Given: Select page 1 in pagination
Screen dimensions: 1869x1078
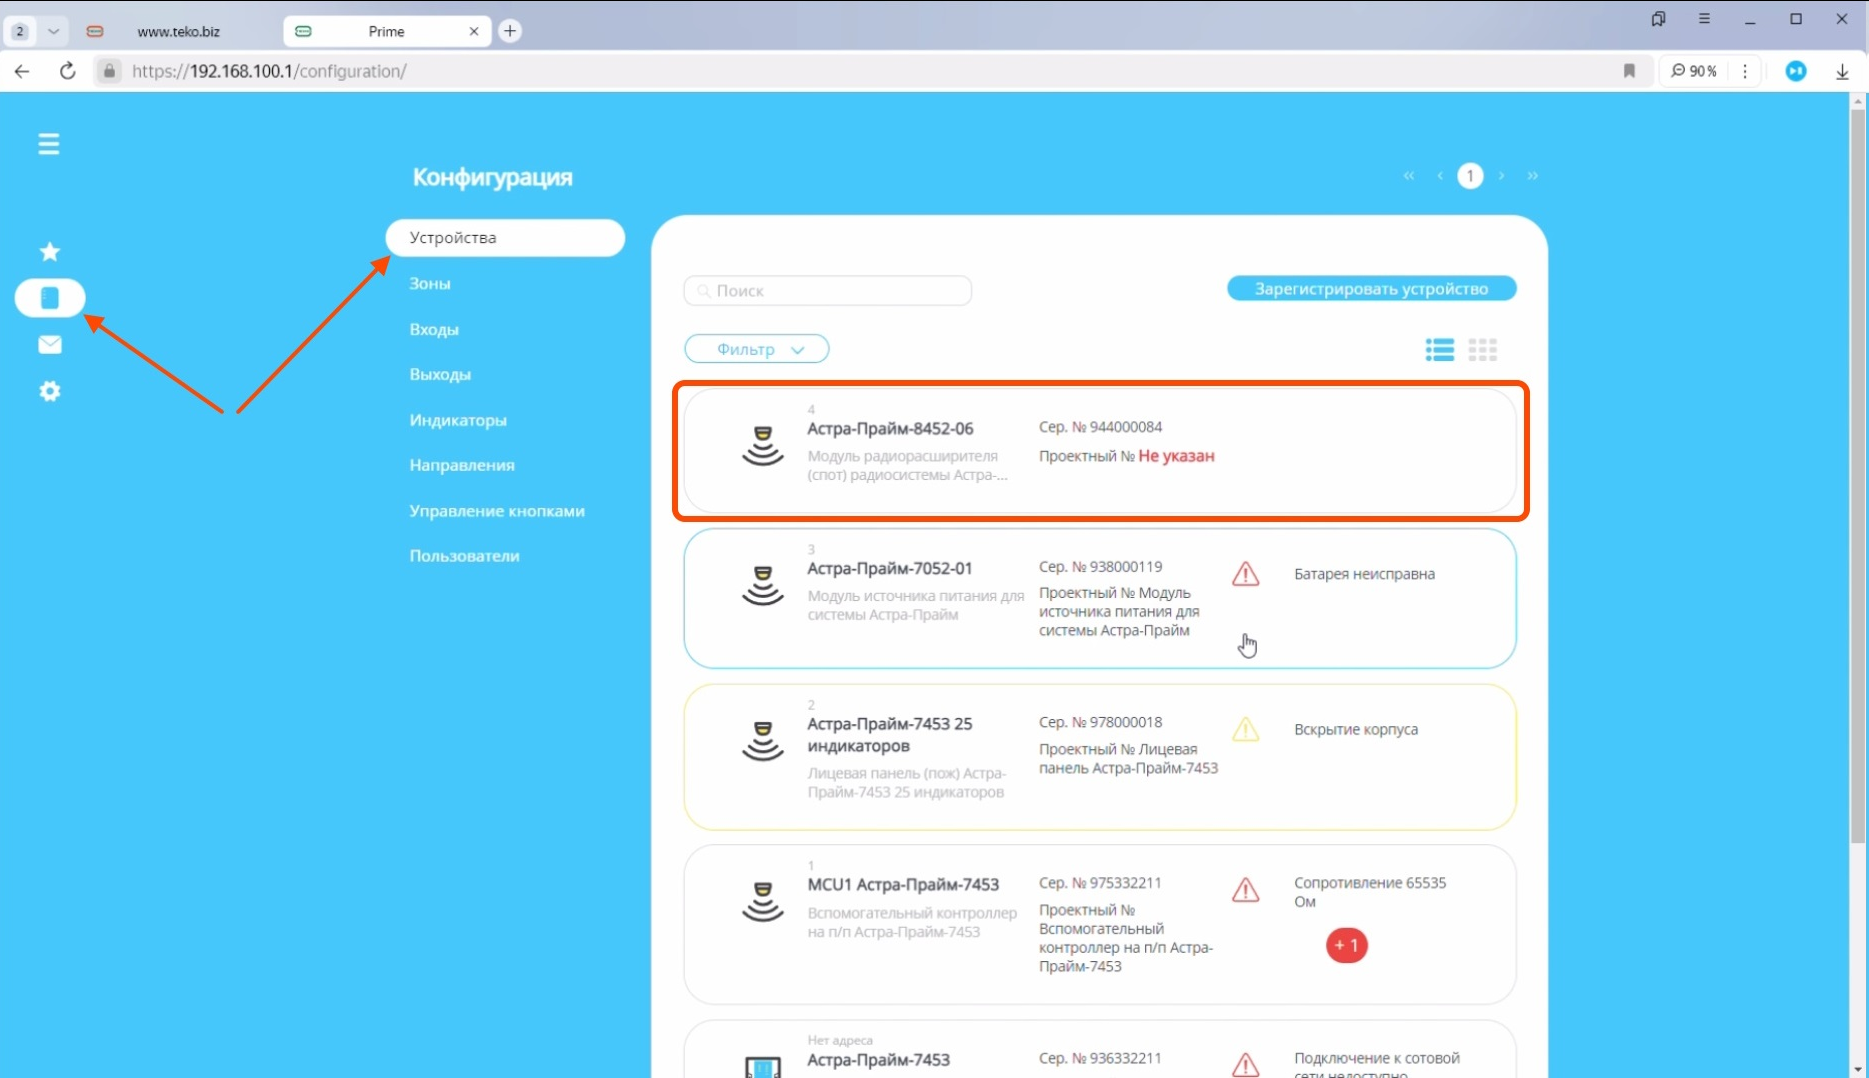Looking at the screenshot, I should 1470,176.
